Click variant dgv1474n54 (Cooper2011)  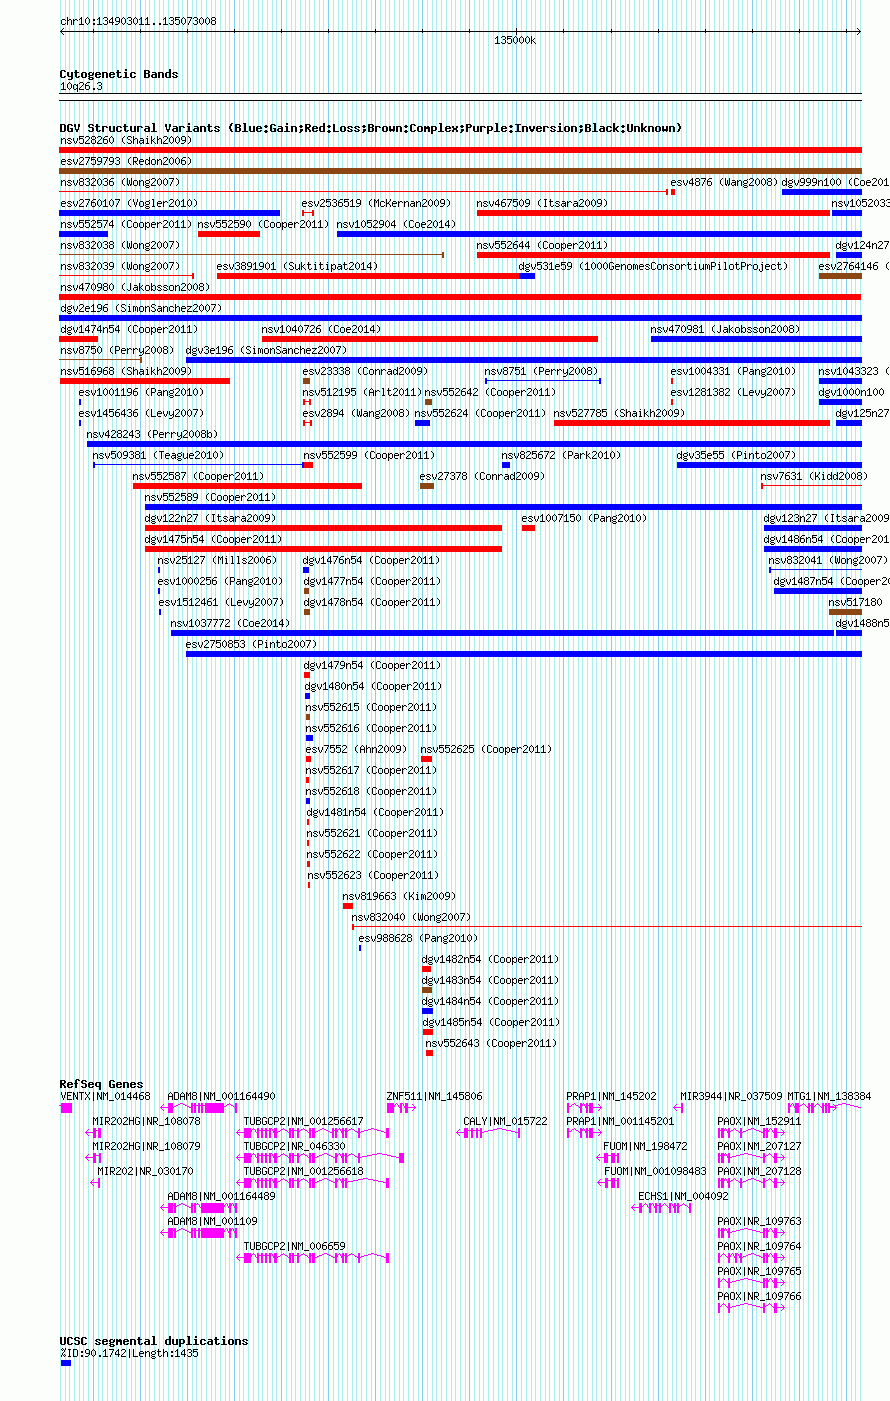coord(79,339)
